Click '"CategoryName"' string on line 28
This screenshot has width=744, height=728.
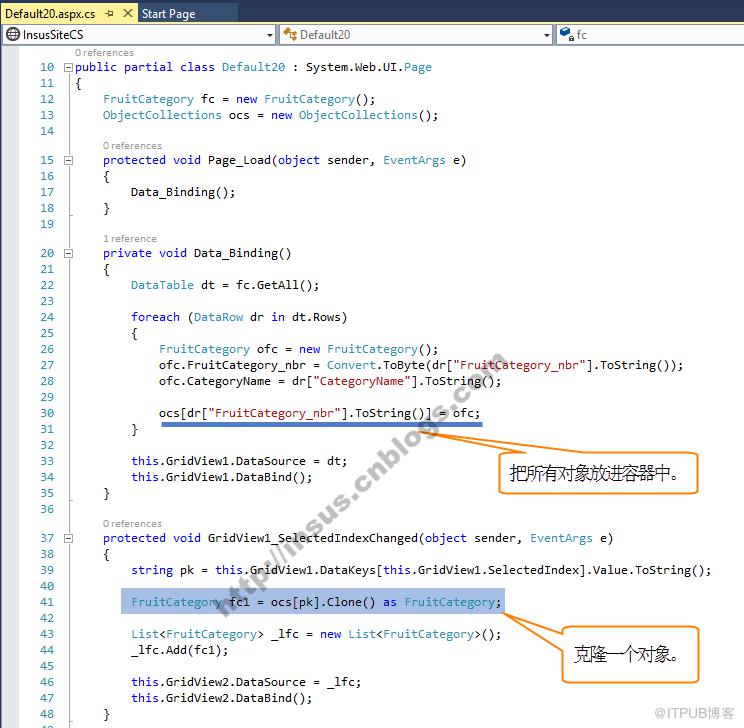(x=362, y=382)
